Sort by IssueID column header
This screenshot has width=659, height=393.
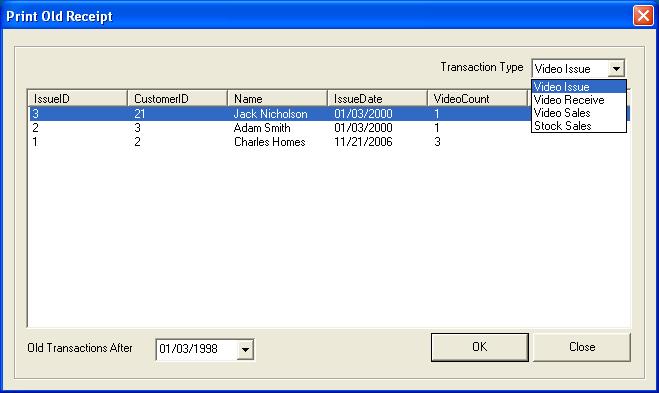[x=77, y=98]
